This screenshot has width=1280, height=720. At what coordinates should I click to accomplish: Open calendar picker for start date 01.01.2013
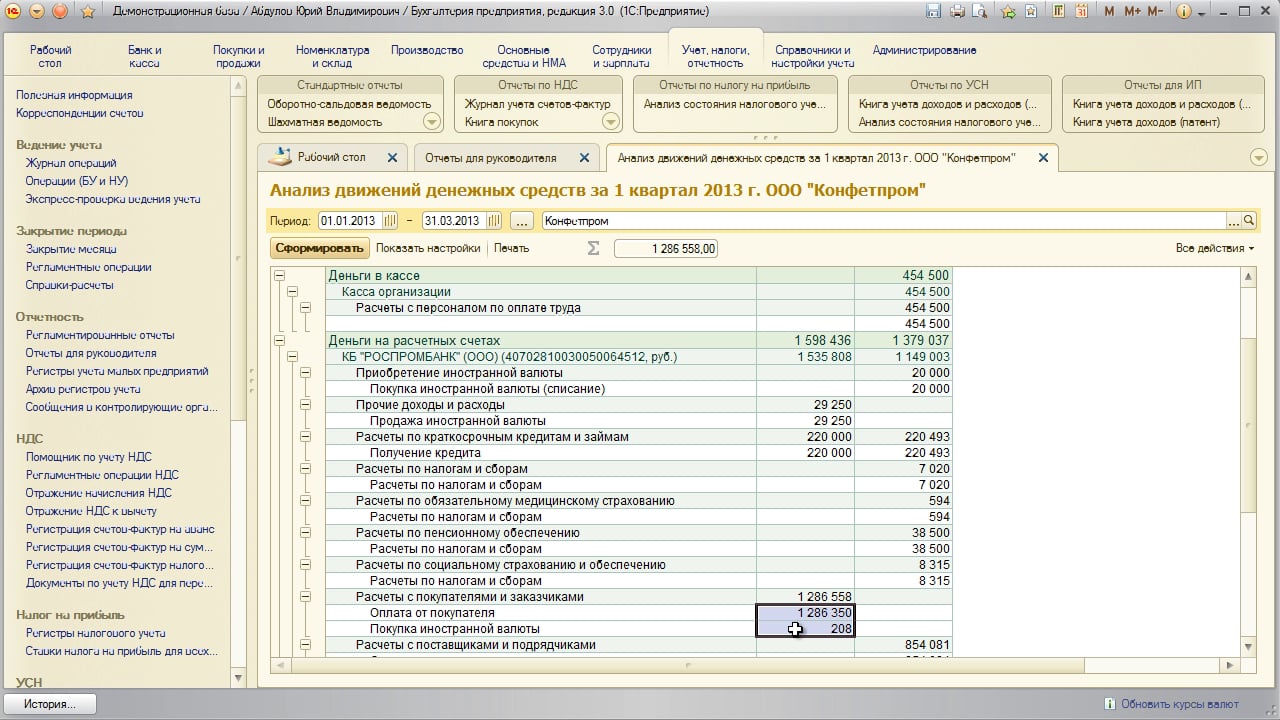[x=389, y=221]
